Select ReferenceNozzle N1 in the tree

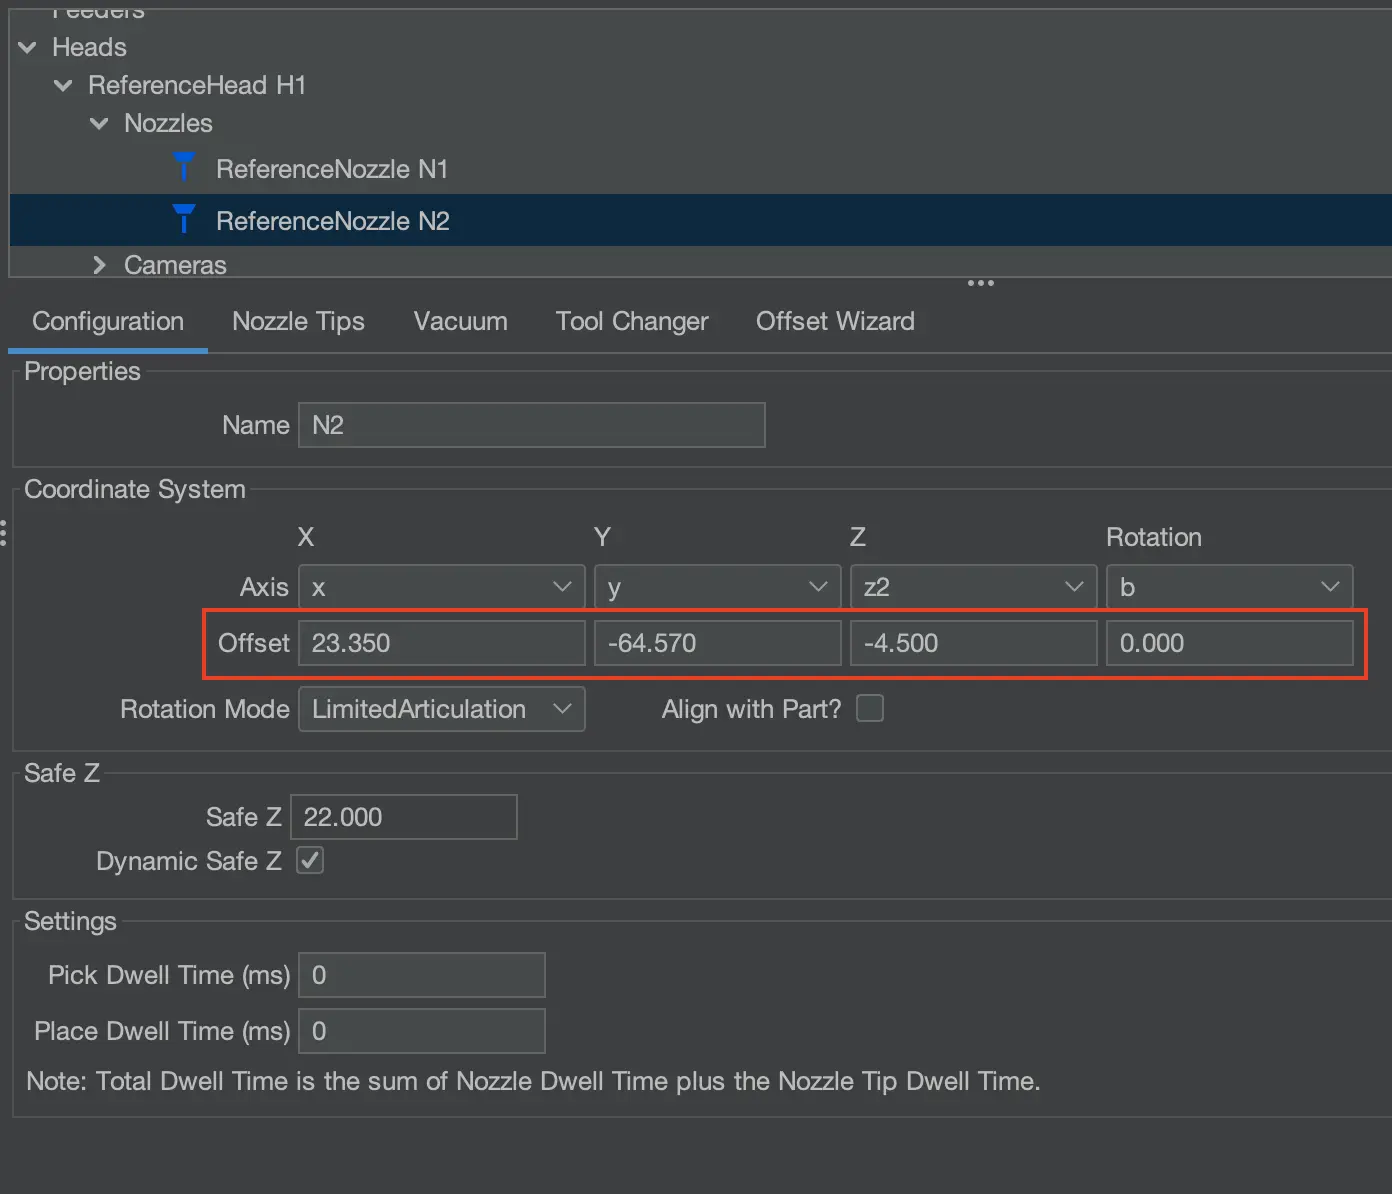[332, 169]
